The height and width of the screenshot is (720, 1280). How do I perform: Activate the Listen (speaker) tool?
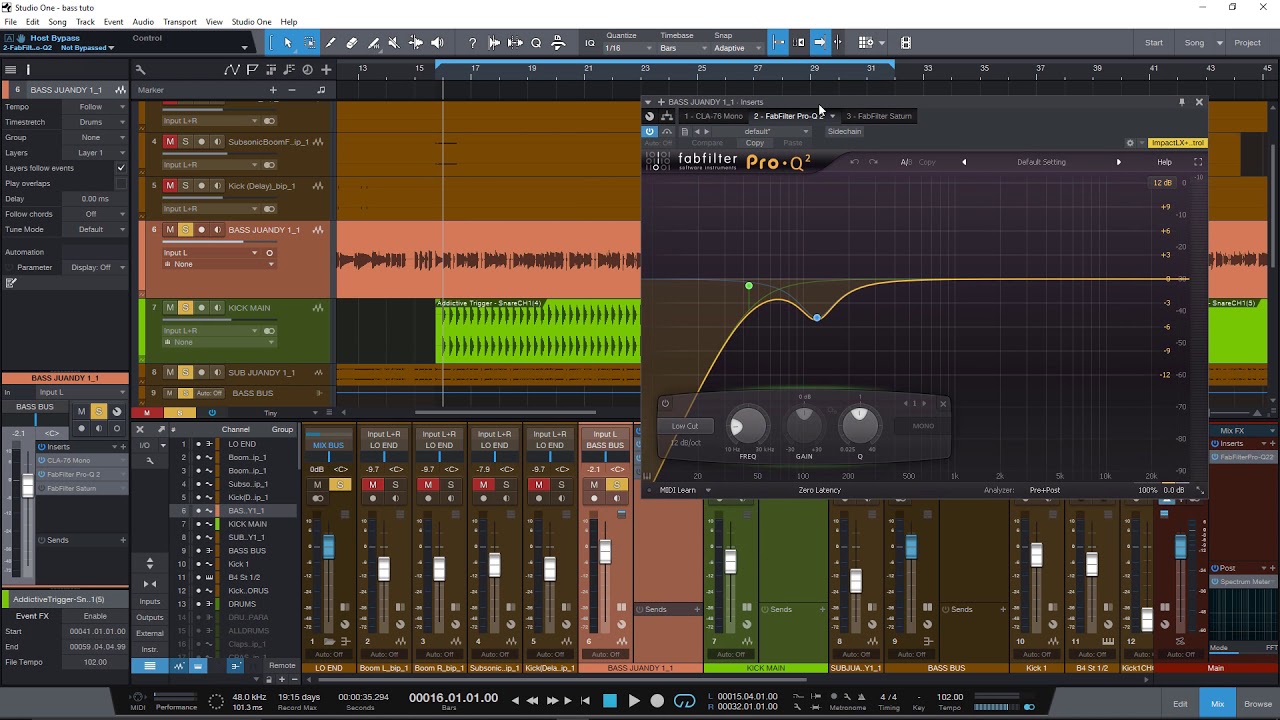(x=437, y=43)
